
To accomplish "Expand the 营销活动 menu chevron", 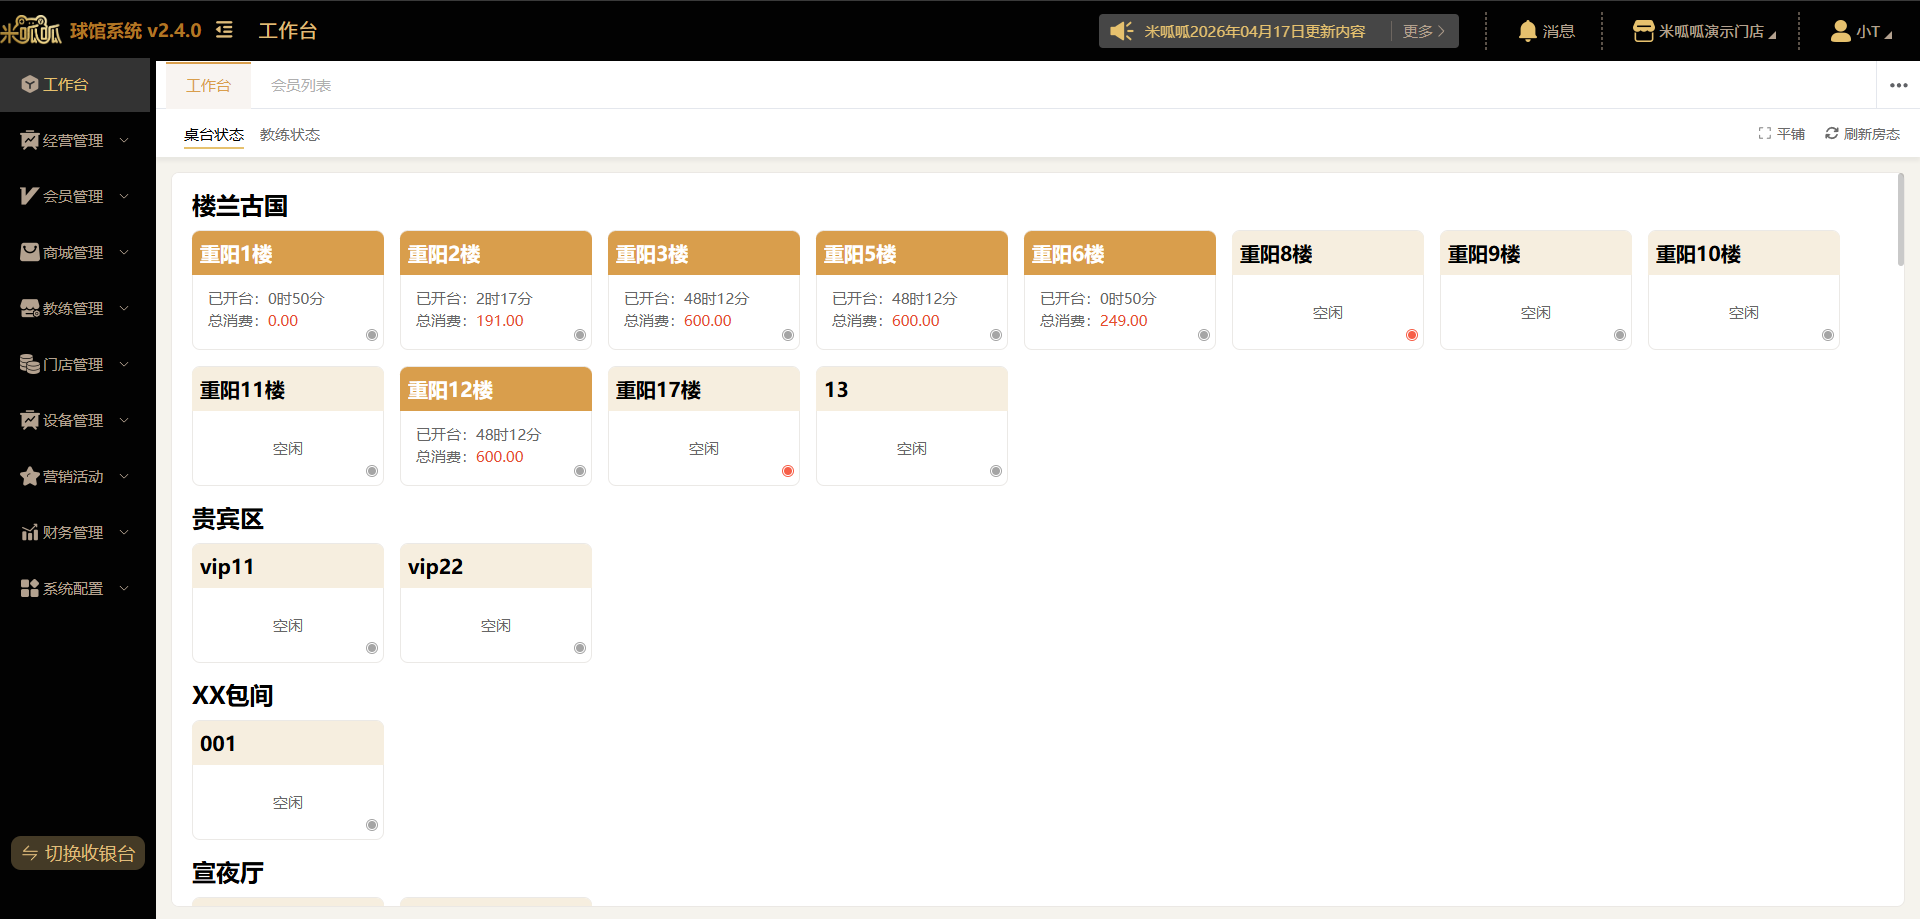I will [x=124, y=476].
